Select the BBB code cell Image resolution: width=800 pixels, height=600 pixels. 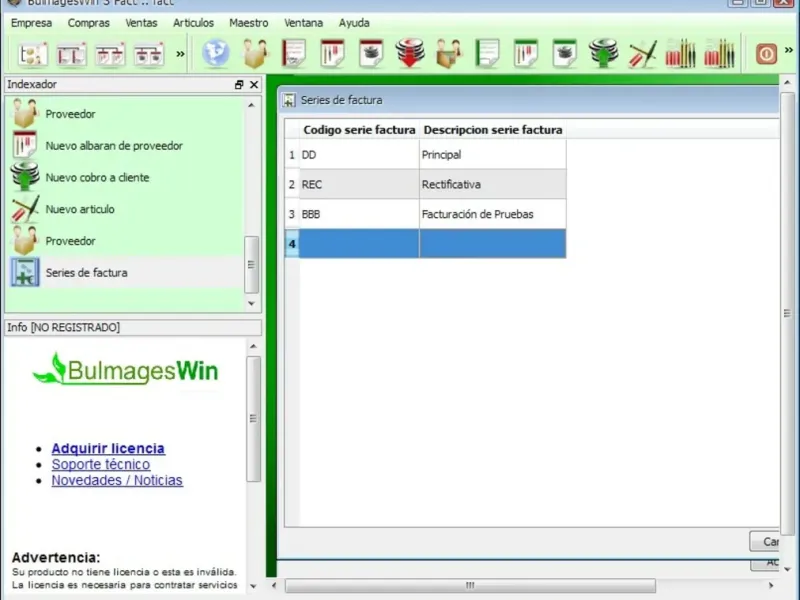point(359,214)
